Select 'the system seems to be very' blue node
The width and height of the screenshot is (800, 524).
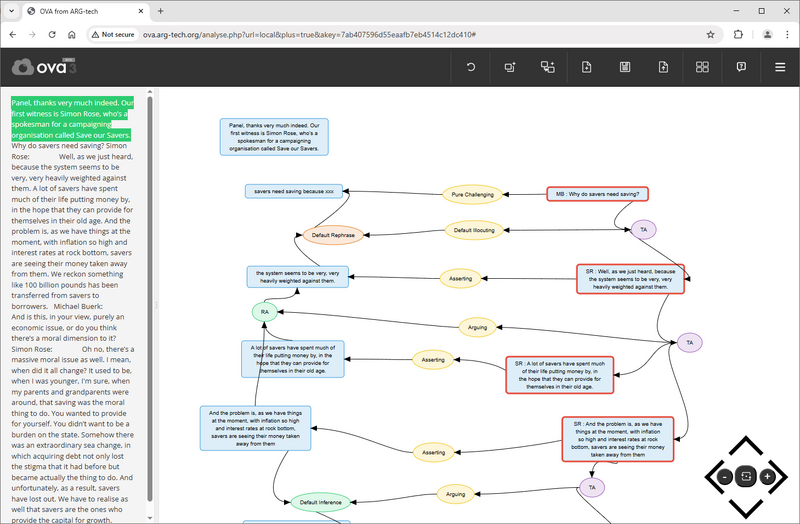click(x=297, y=277)
